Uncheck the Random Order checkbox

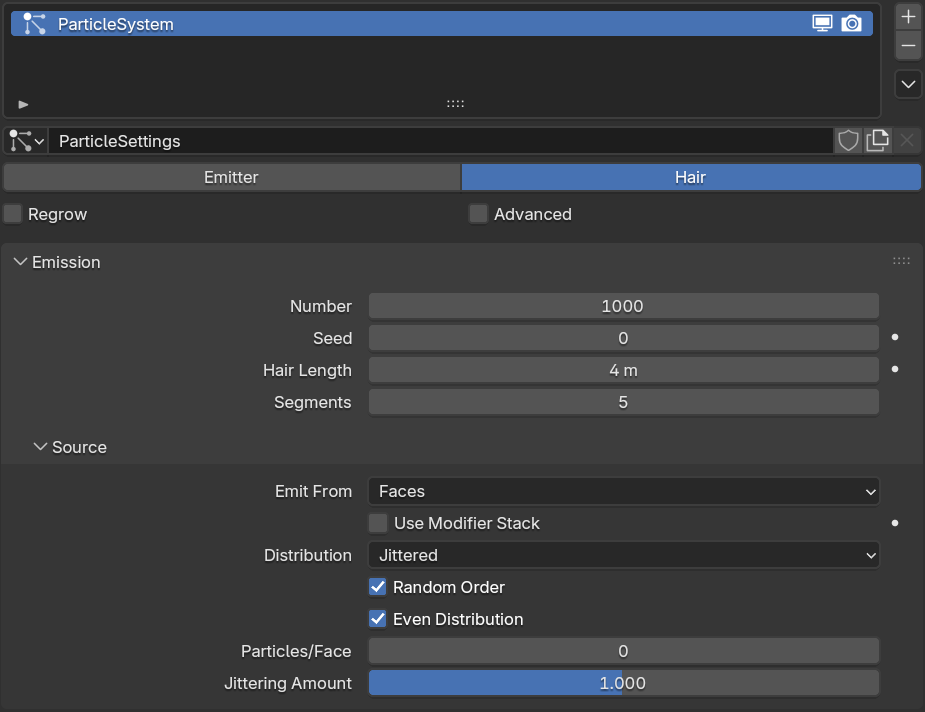[x=378, y=587]
